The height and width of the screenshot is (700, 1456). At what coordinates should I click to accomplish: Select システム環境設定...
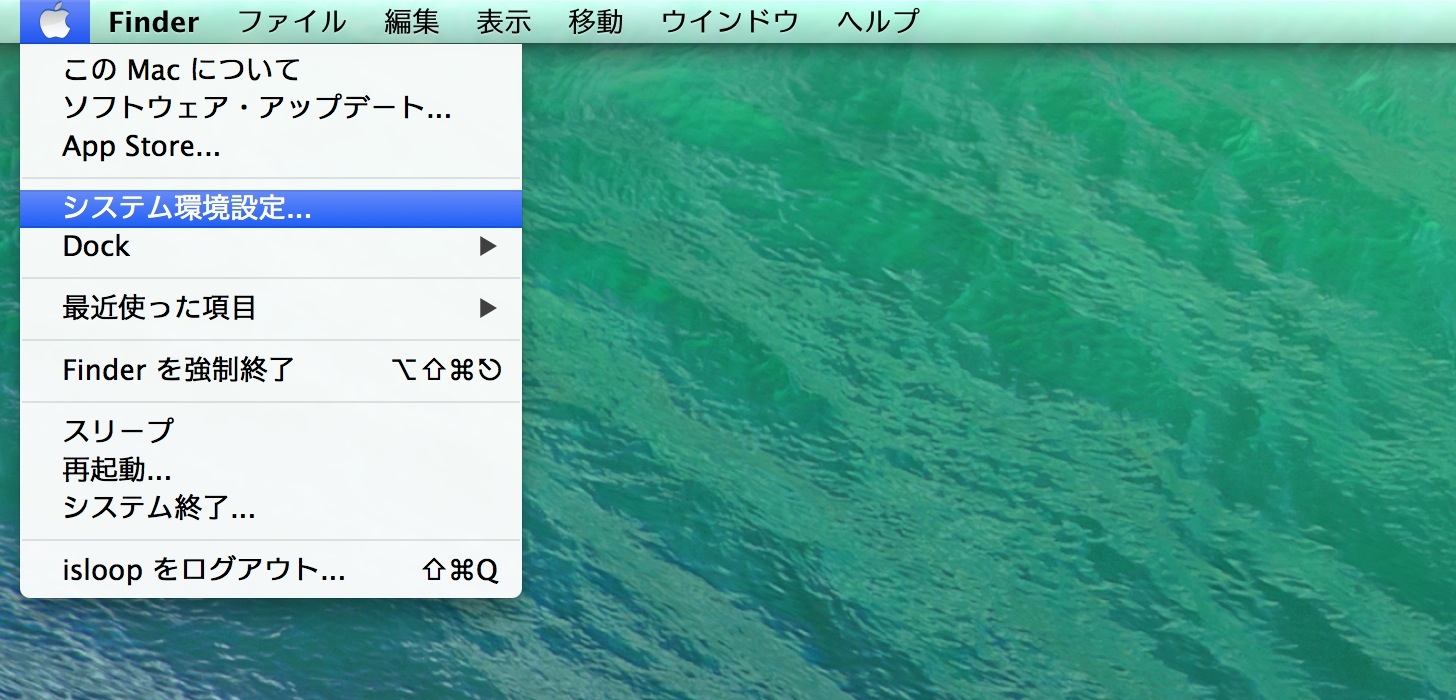(271, 208)
